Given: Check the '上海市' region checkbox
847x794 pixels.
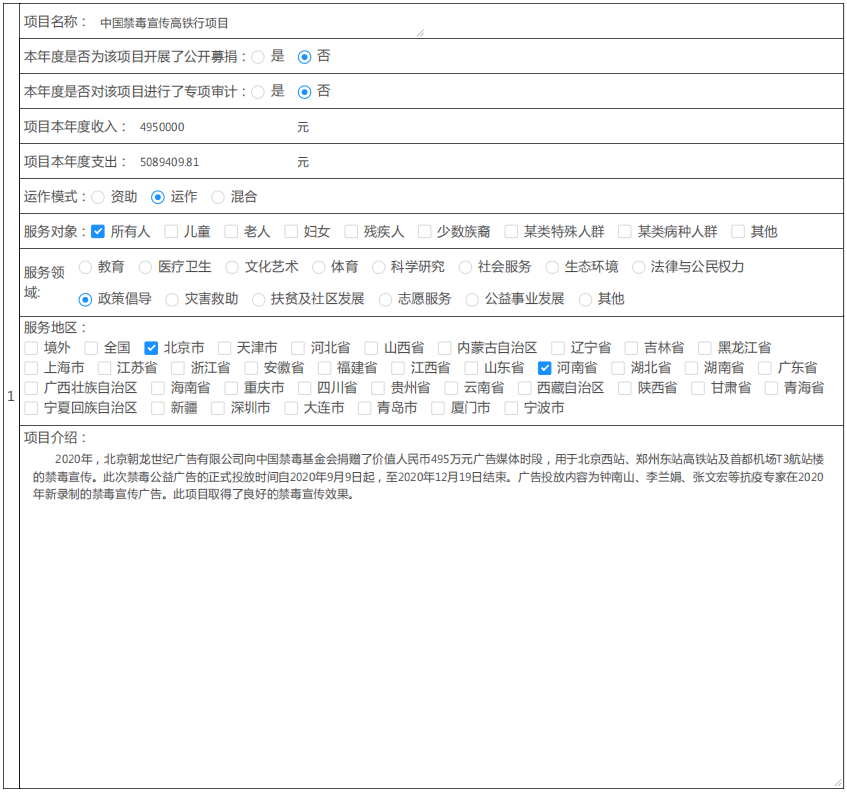Looking at the screenshot, I should (31, 368).
